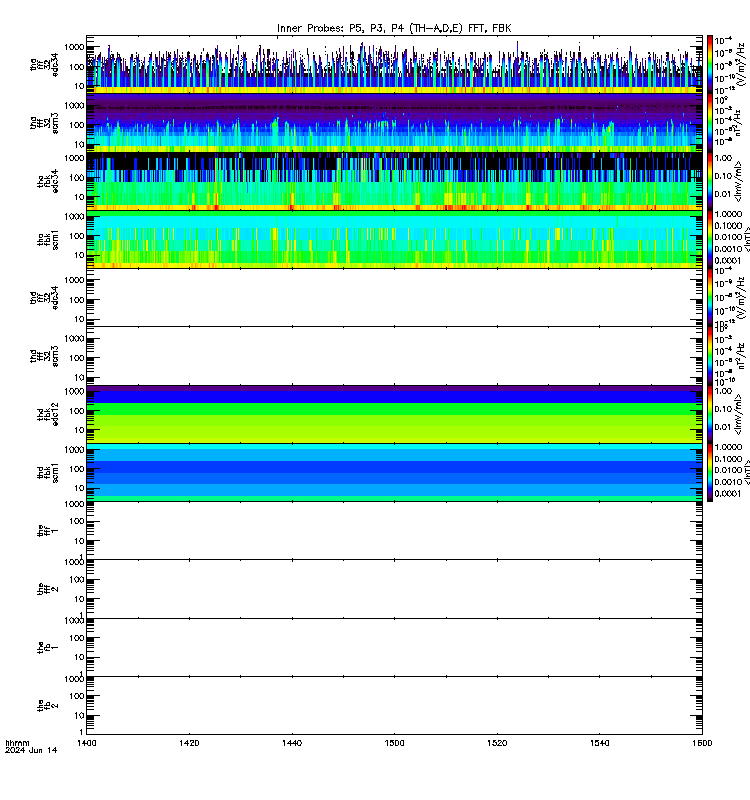The width and height of the screenshot is (750, 800).
Task: Click the 0.01 value on the thd fbk edc12 color bar
Action: click(x=722, y=427)
